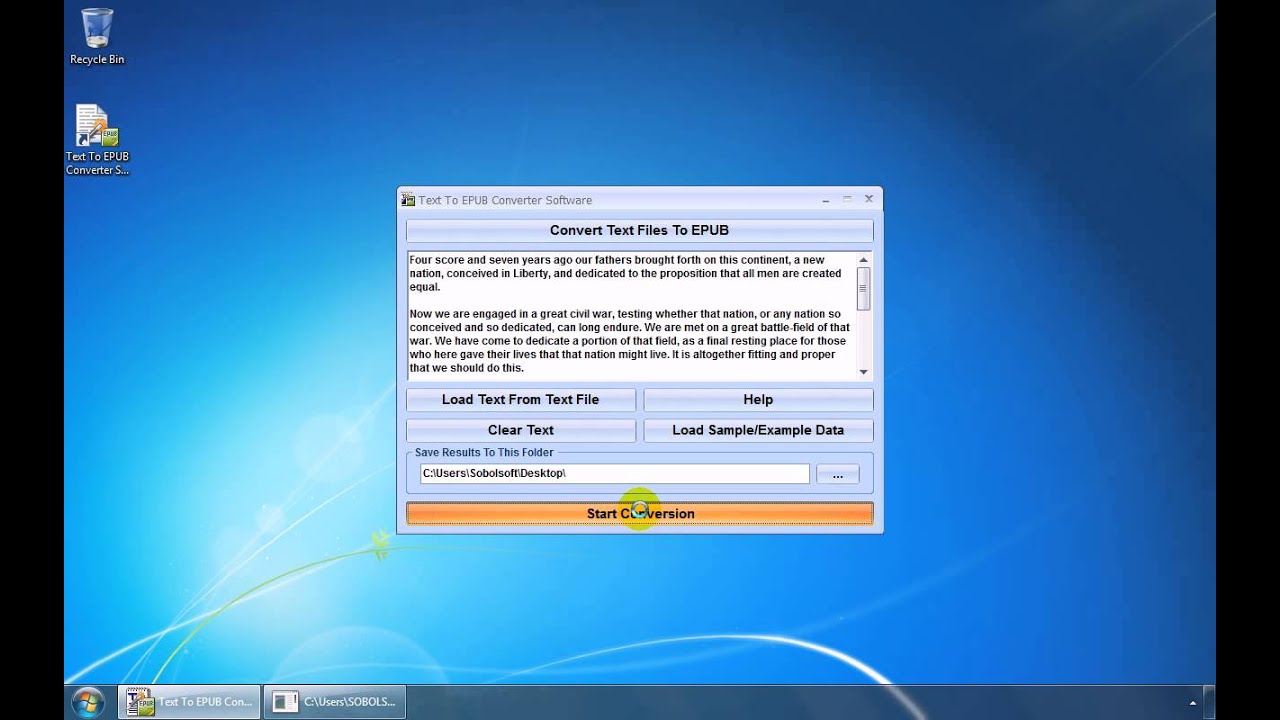
Task: Click inside the Gettysburg text area
Action: (631, 315)
